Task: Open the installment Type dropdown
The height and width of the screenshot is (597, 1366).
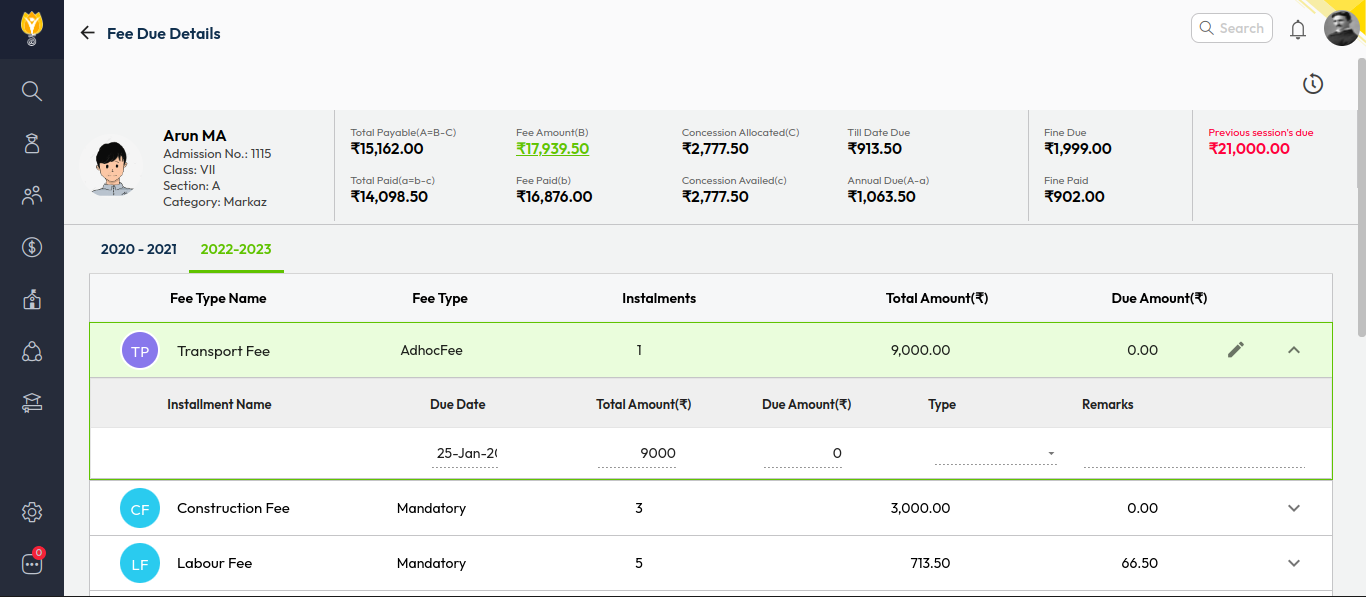Action: point(995,454)
